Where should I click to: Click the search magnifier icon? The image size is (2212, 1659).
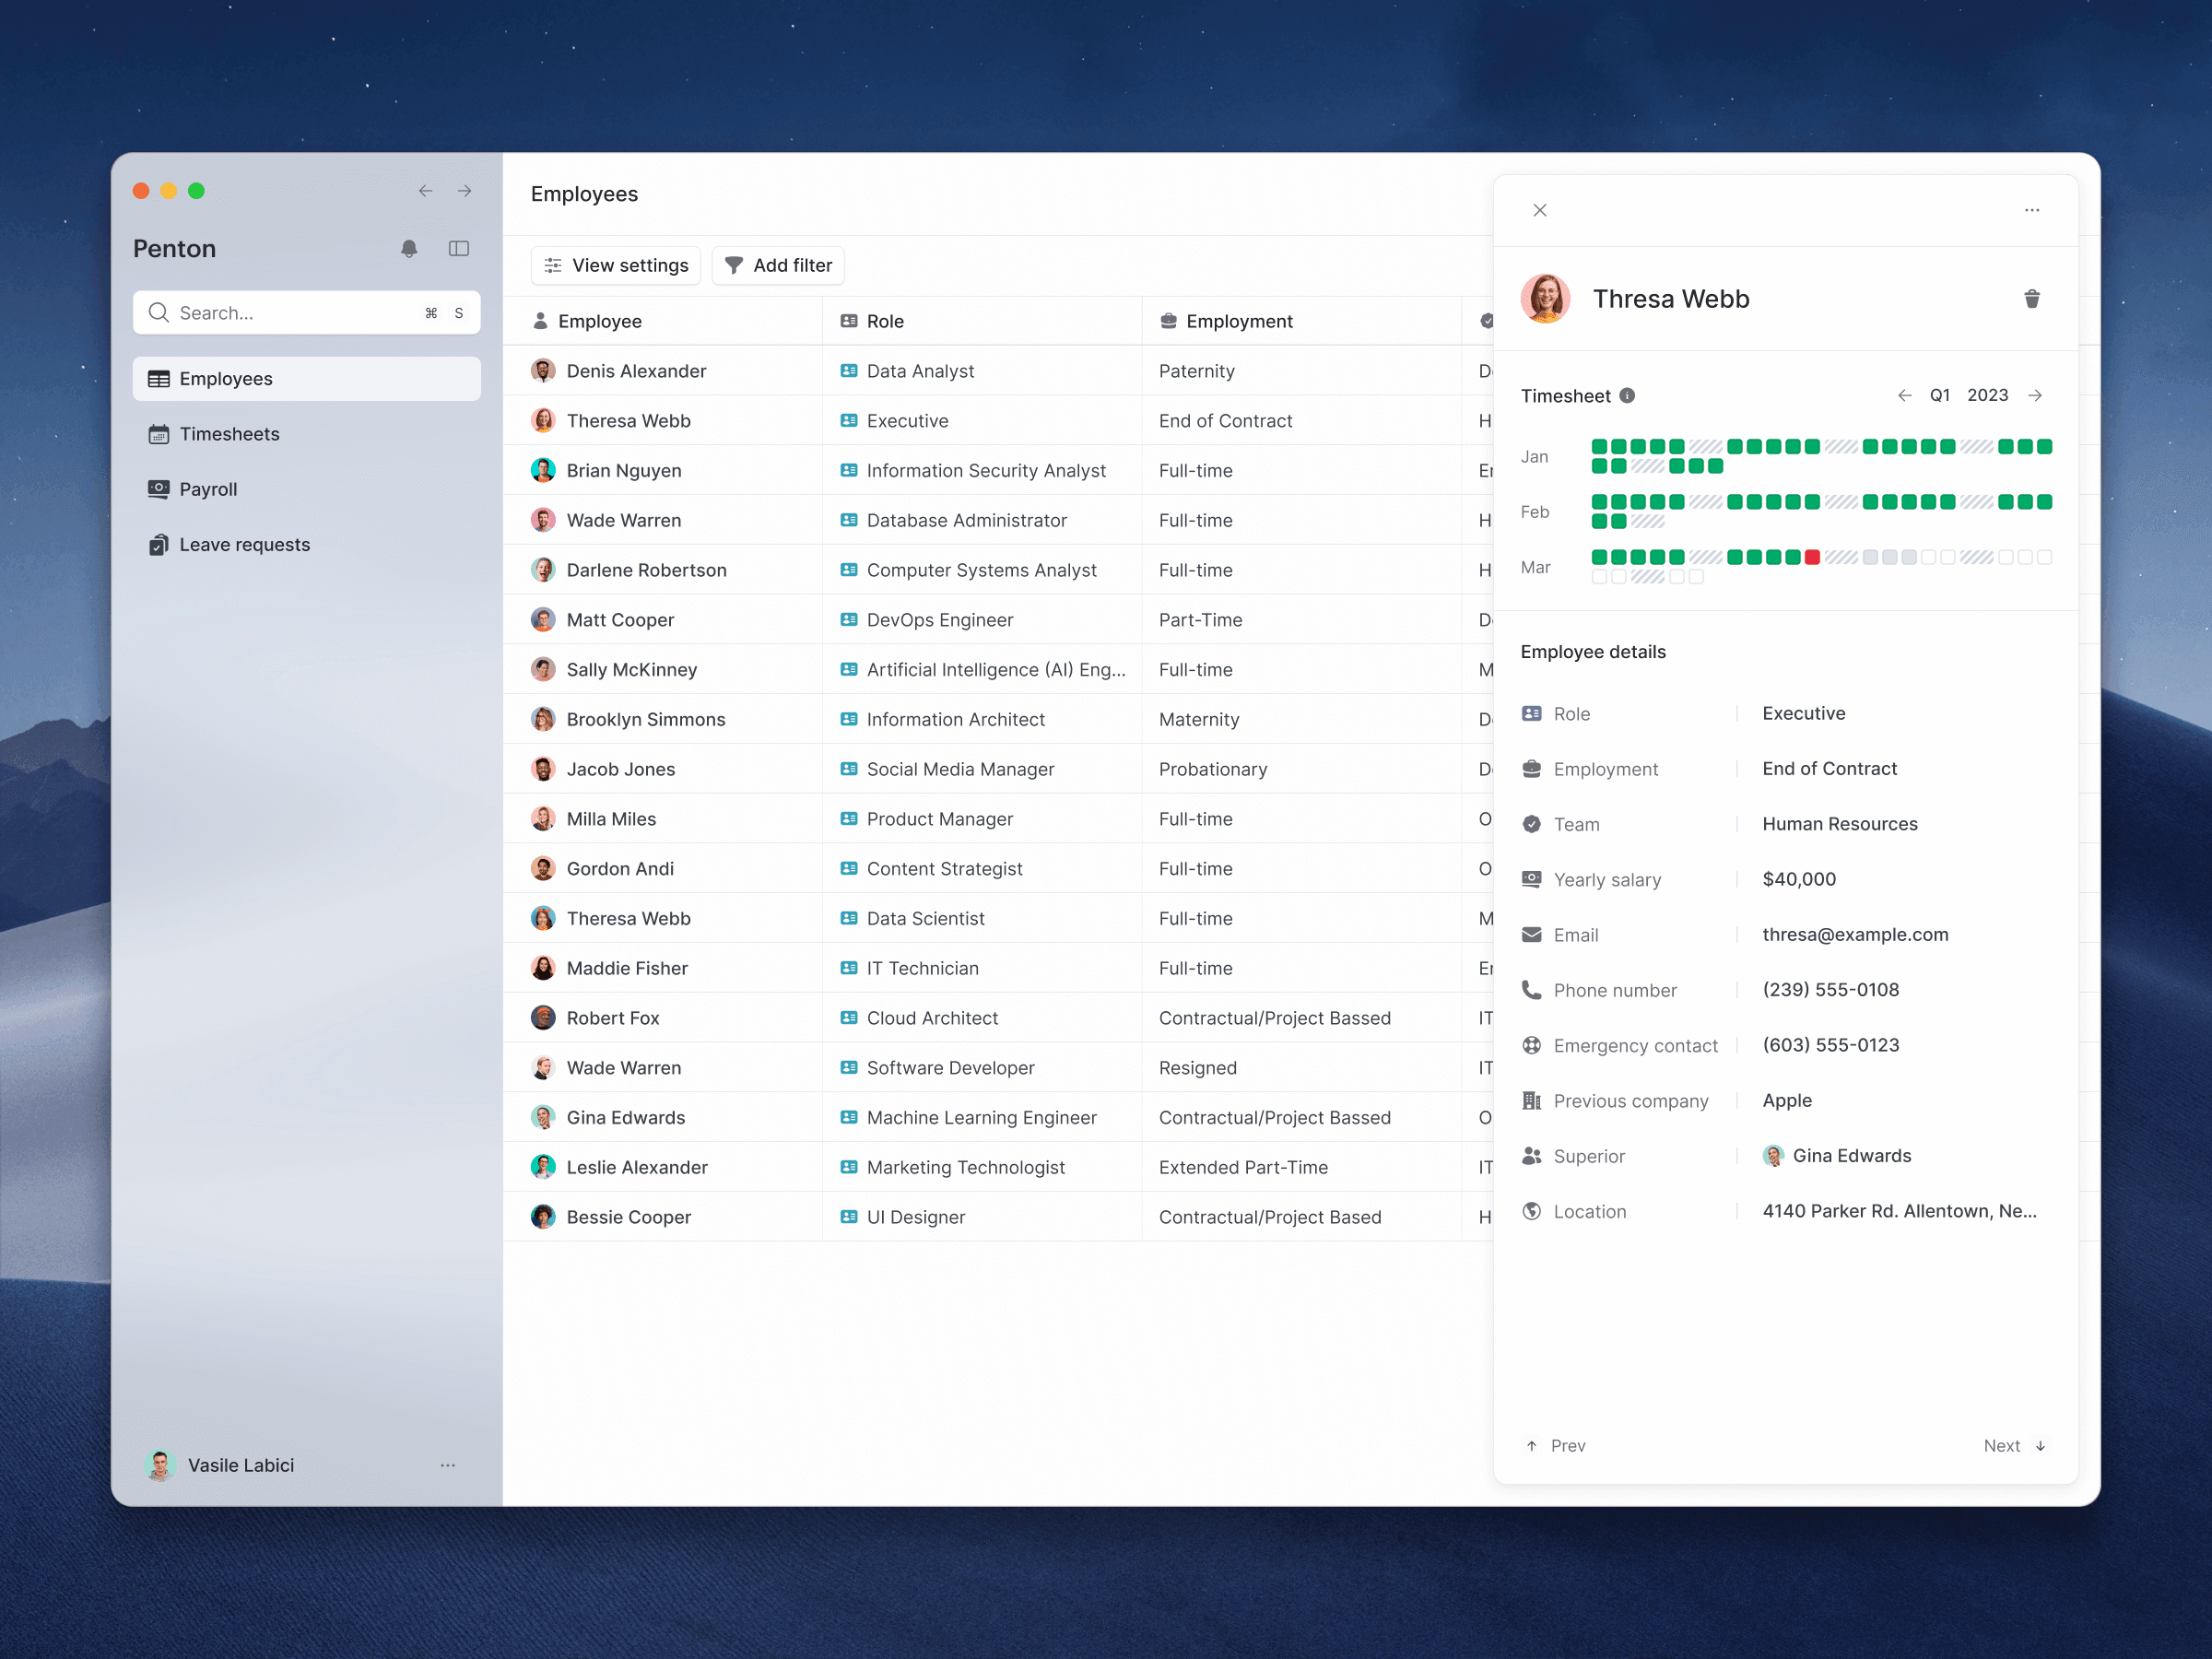coord(158,313)
